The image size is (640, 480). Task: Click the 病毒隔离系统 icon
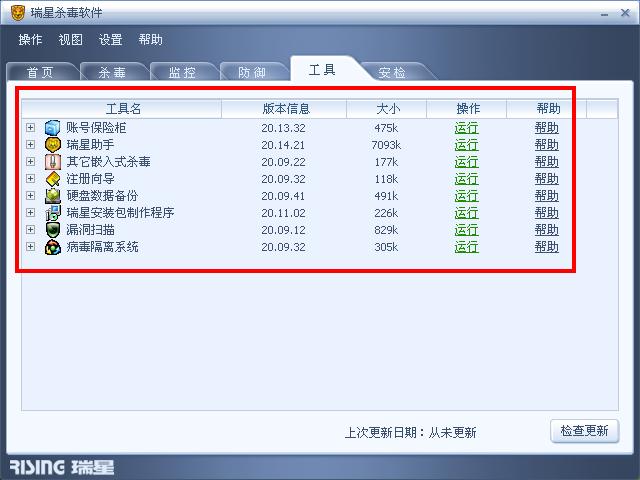(53, 247)
